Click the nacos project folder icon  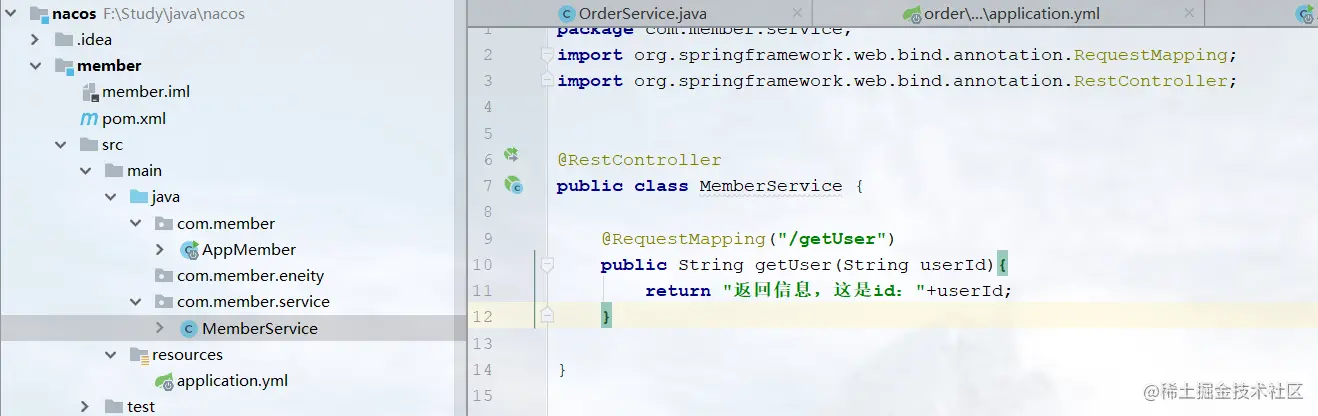[38, 14]
